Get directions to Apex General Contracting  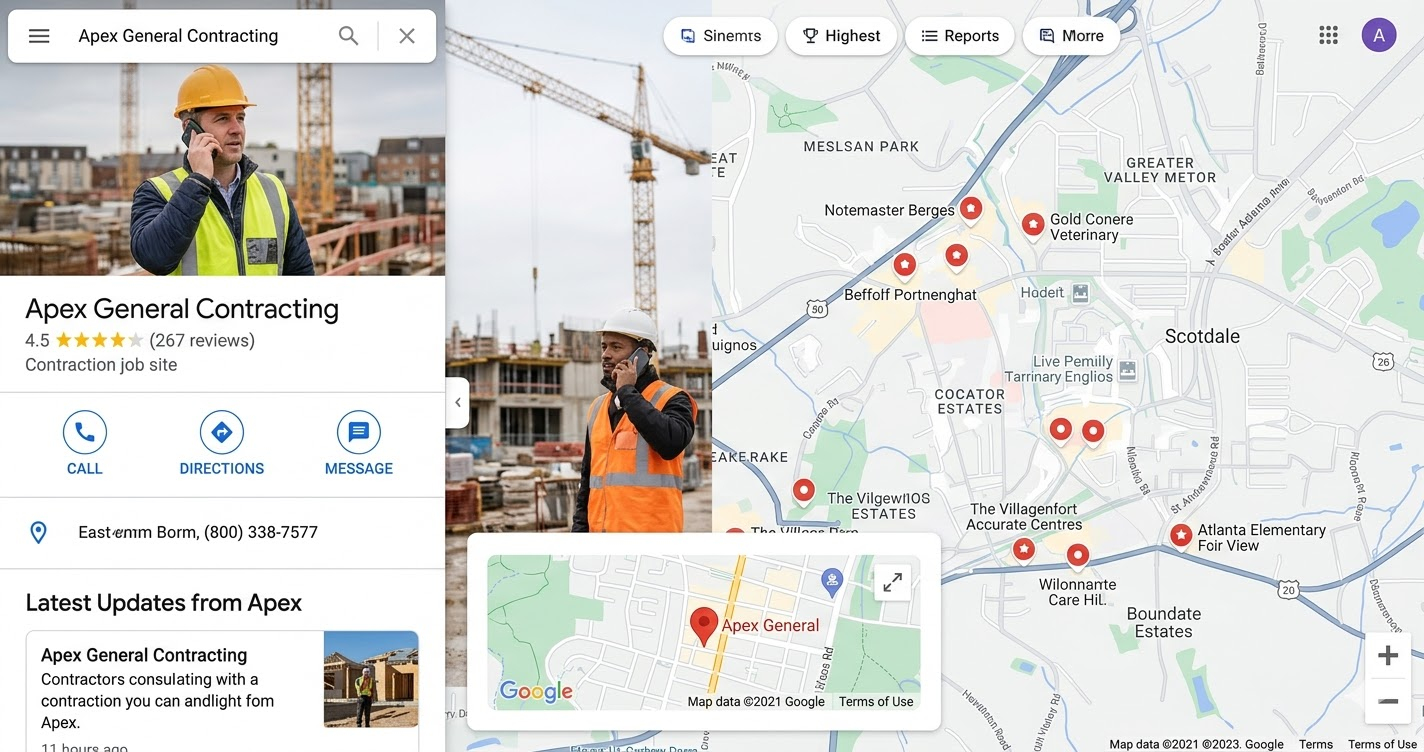[x=222, y=443]
